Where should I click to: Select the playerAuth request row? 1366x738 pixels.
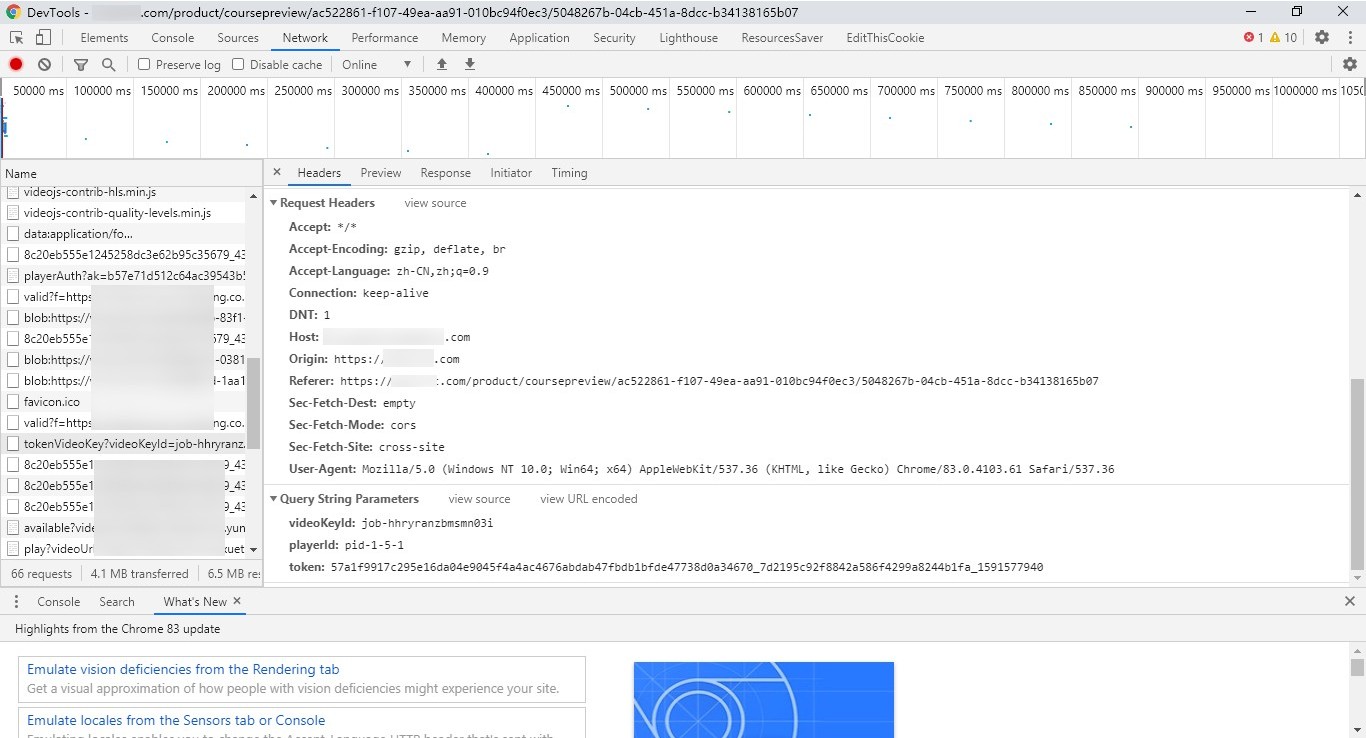125,275
